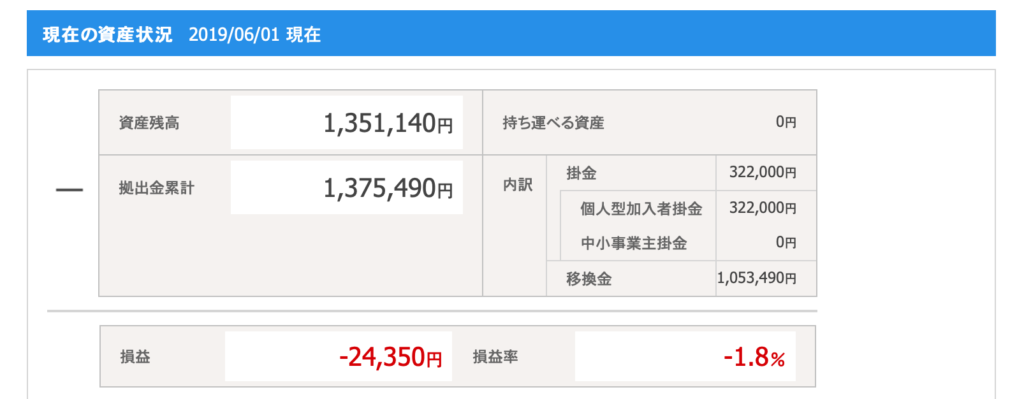Select the 個人型加入者掛金 amount 322,000円

[764, 208]
